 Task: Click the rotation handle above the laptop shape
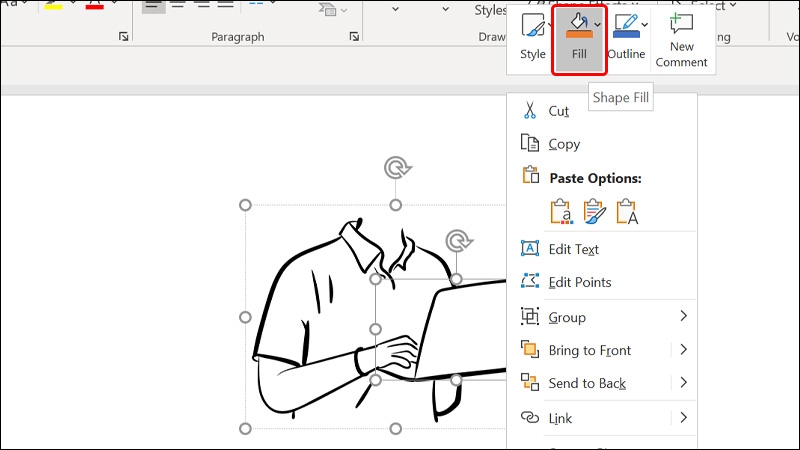(x=458, y=241)
